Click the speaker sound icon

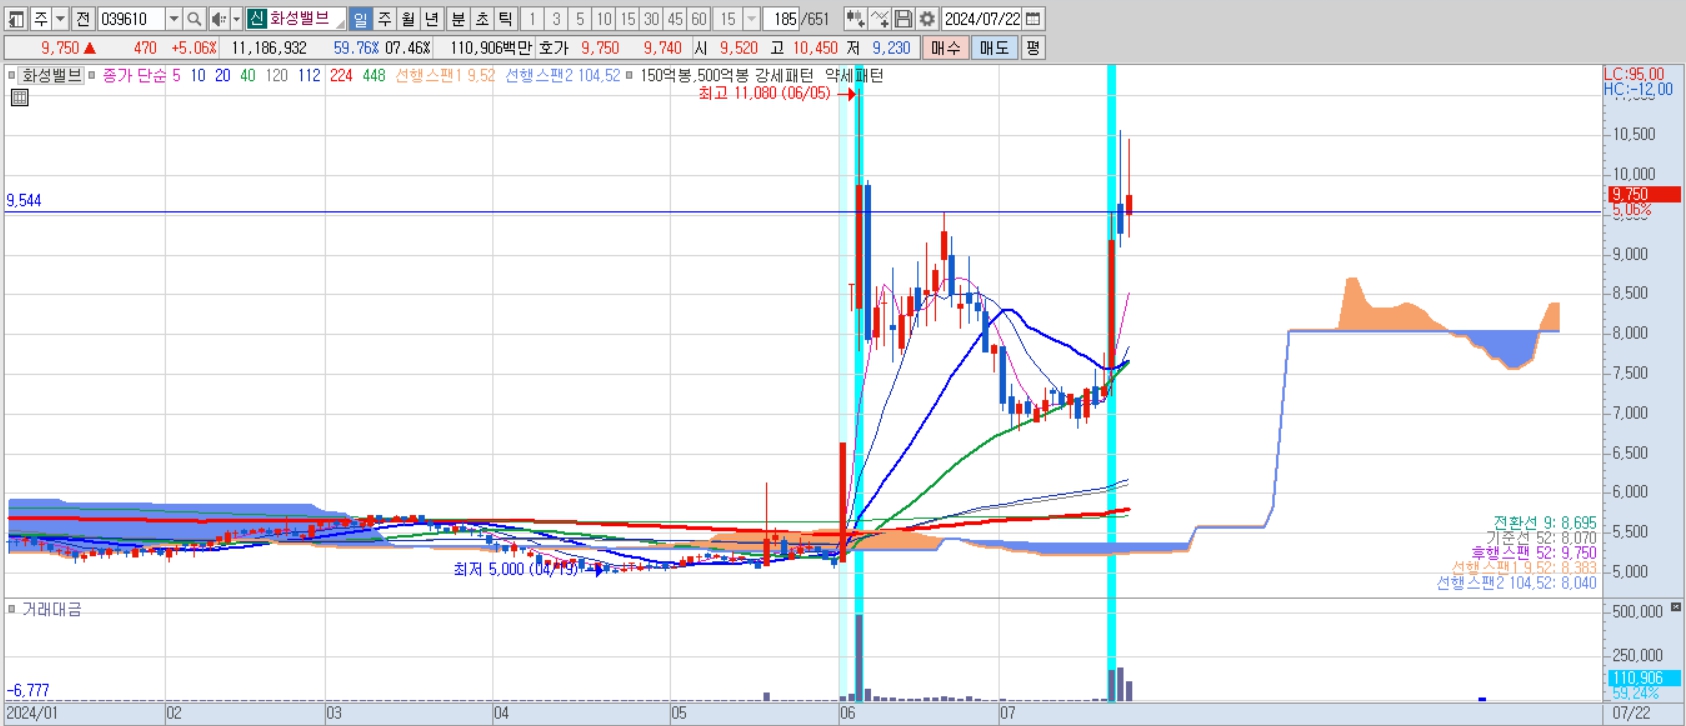(x=219, y=19)
